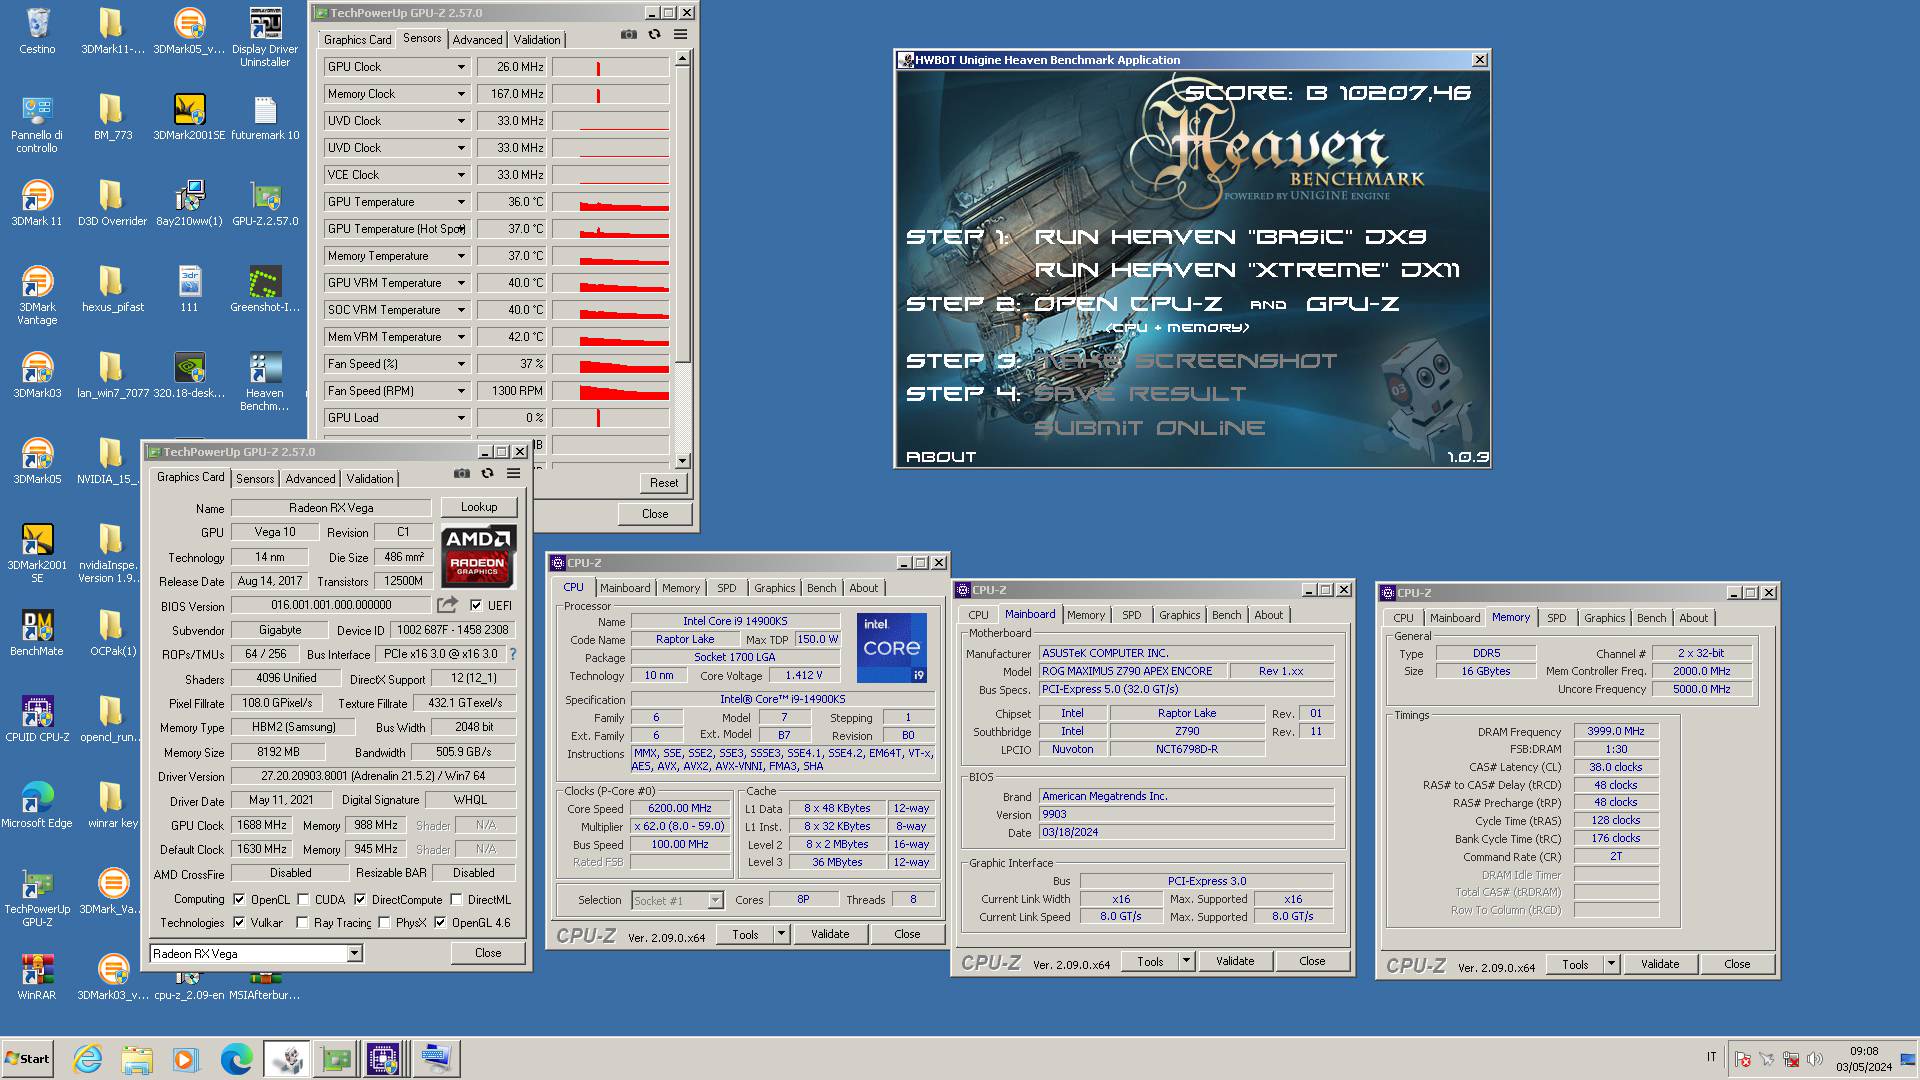Expand the GPU Clock sensor dropdown
1920x1080 pixels.
coord(461,67)
